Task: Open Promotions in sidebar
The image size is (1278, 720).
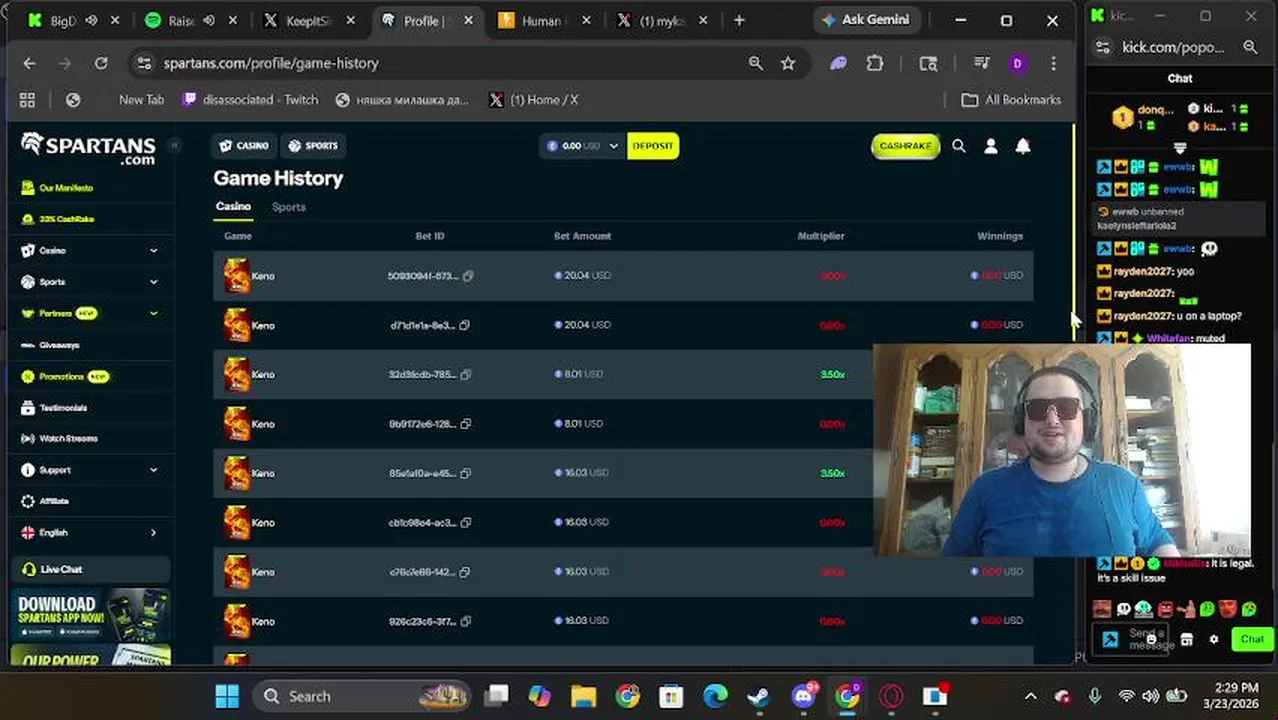Action: [x=64, y=376]
